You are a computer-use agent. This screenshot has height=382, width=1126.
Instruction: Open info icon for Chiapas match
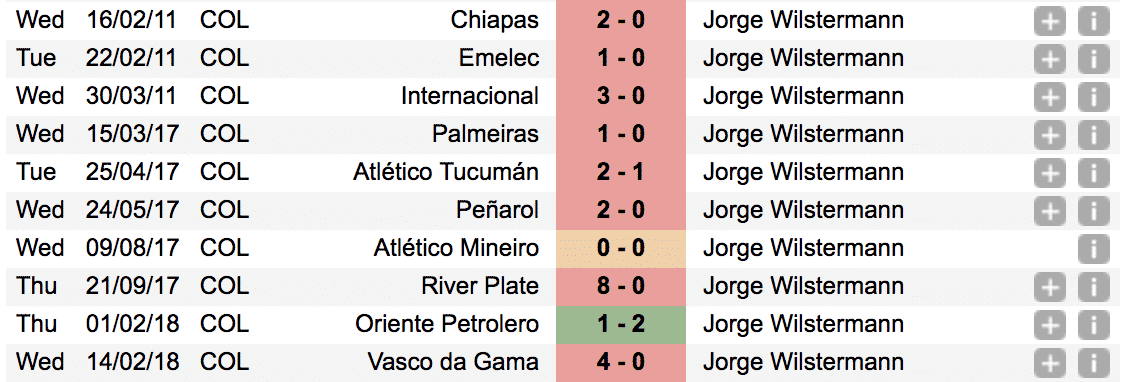point(1094,21)
